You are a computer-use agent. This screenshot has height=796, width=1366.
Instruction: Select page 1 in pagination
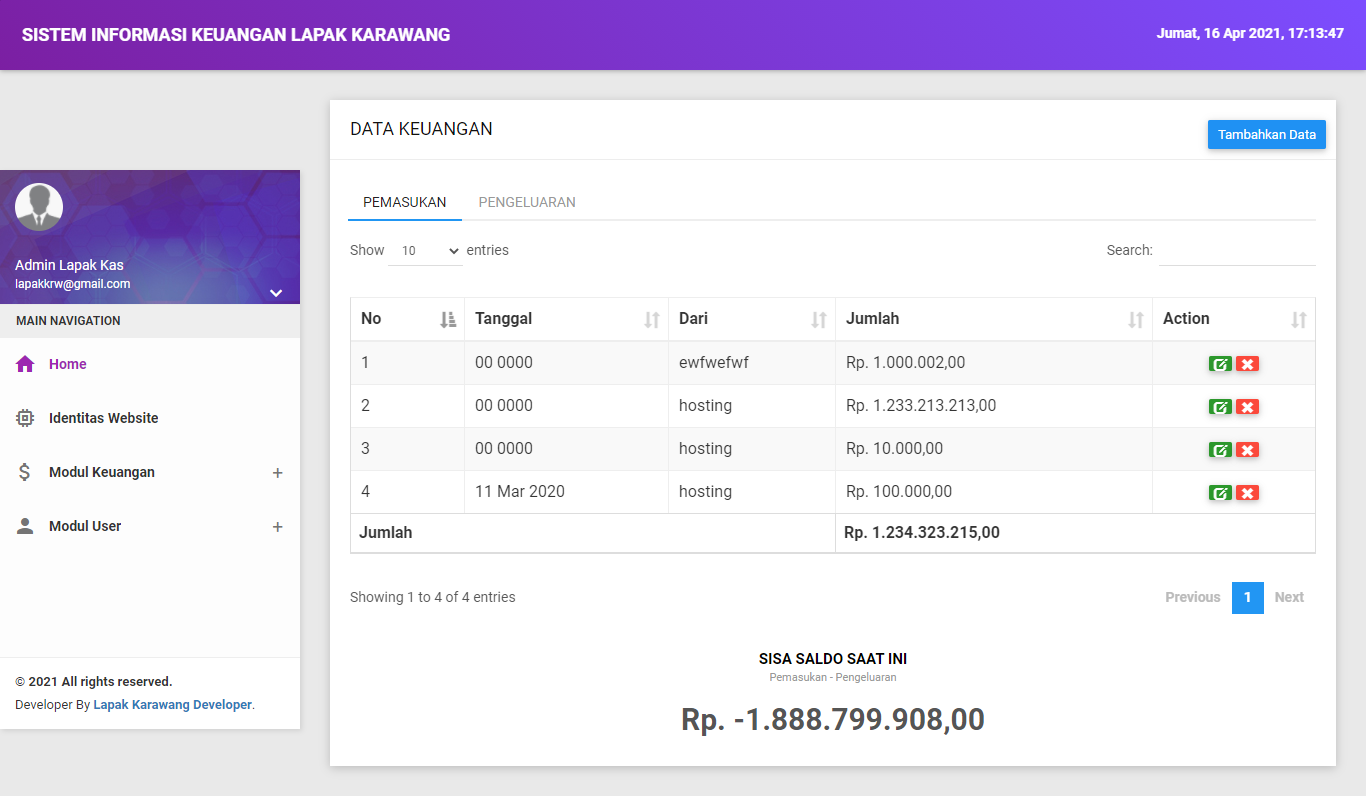pyautogui.click(x=1248, y=597)
